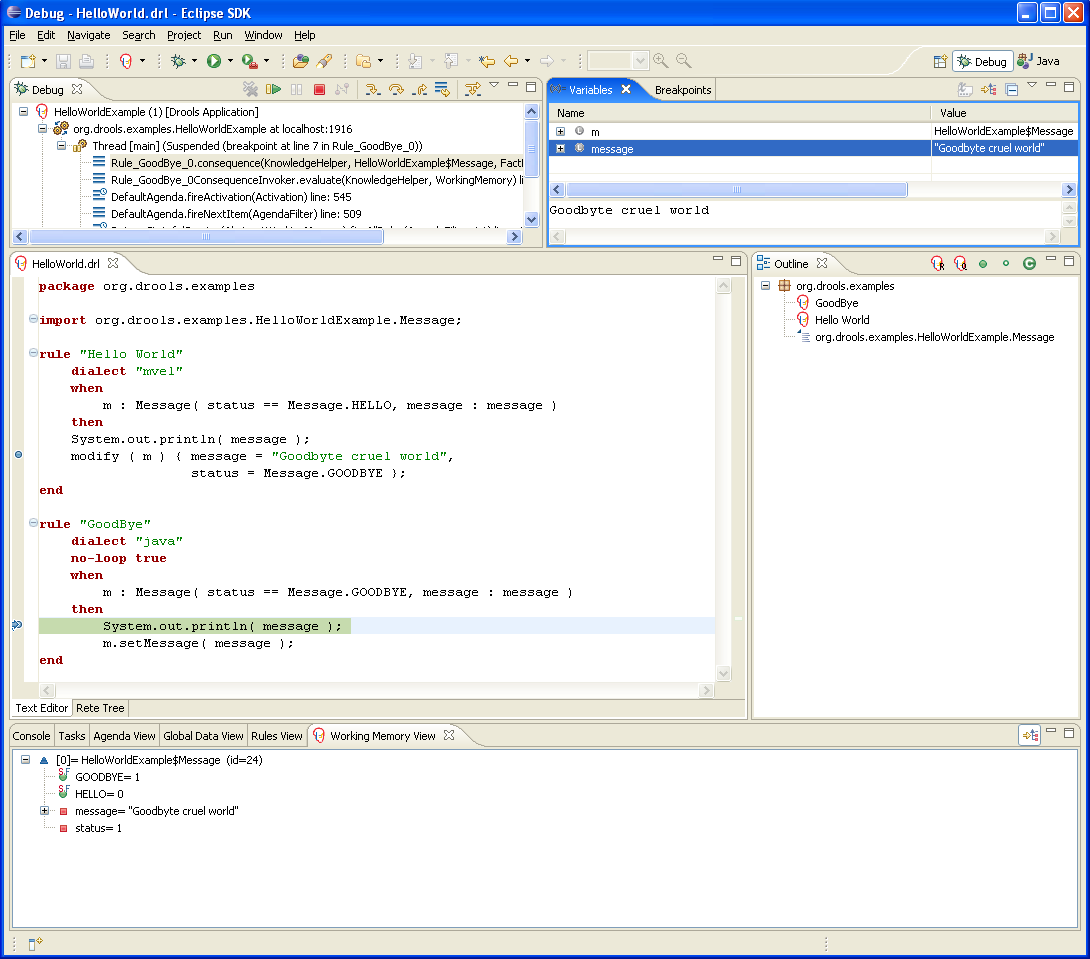Terminate the debug session with red stop
Screen dimensions: 1090x959
(x=319, y=90)
